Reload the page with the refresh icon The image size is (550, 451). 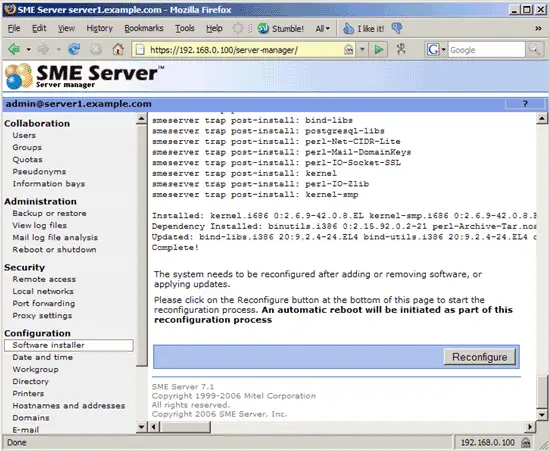tap(74, 49)
